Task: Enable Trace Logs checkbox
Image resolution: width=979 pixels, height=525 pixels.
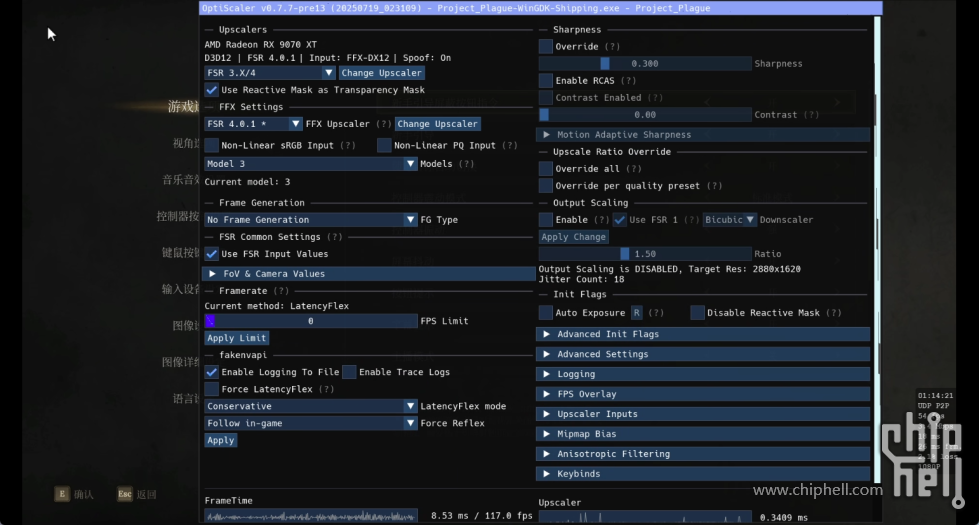Action: click(x=350, y=372)
